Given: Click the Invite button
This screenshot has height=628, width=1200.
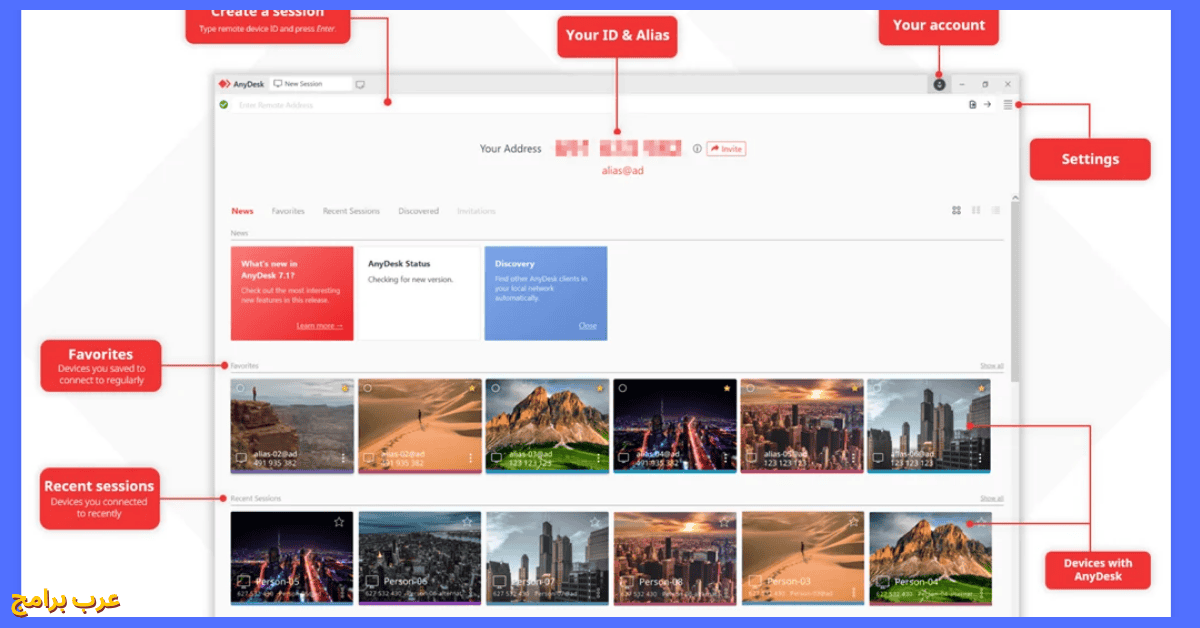Looking at the screenshot, I should (x=726, y=149).
